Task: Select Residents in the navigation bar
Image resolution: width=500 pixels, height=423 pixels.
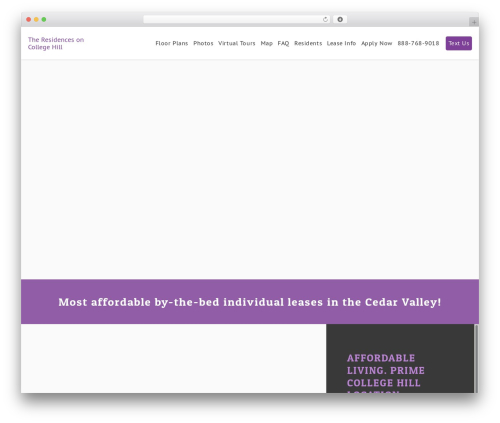Action: point(308,43)
